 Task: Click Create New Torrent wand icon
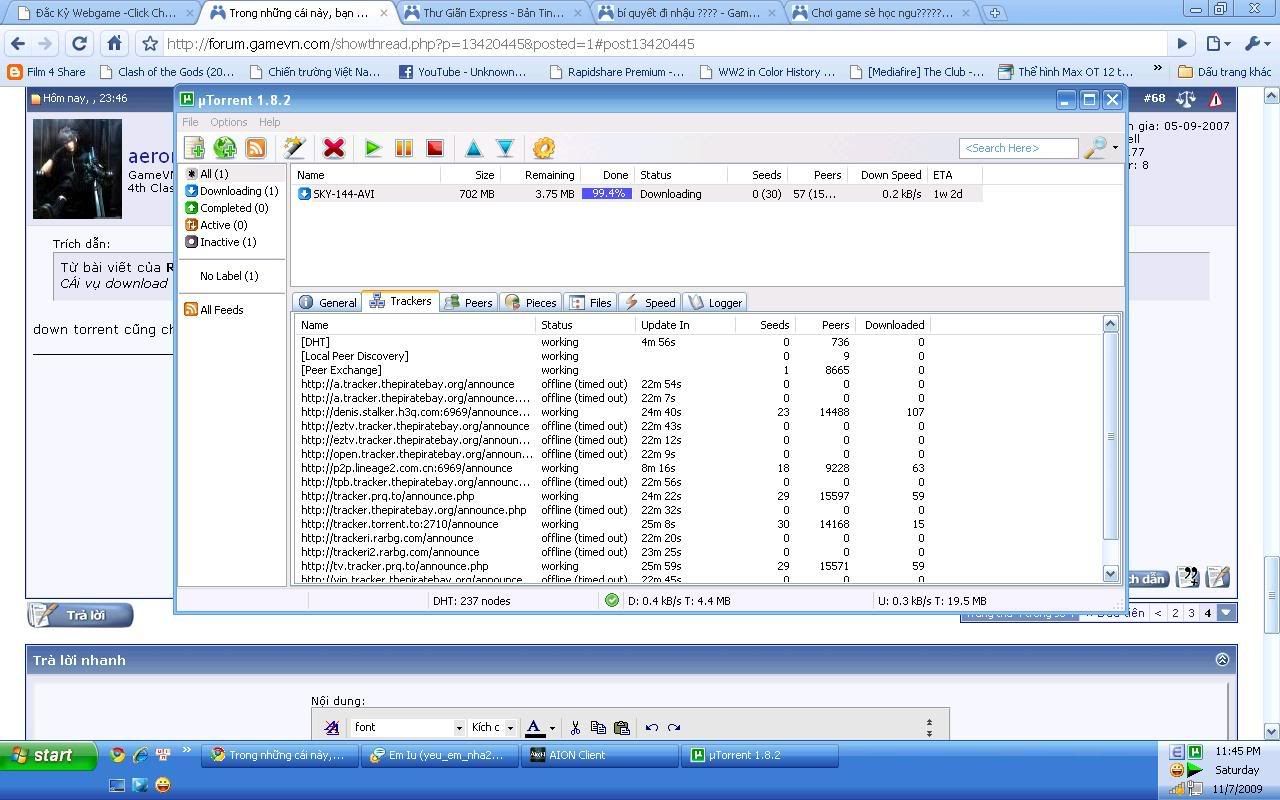click(x=294, y=148)
